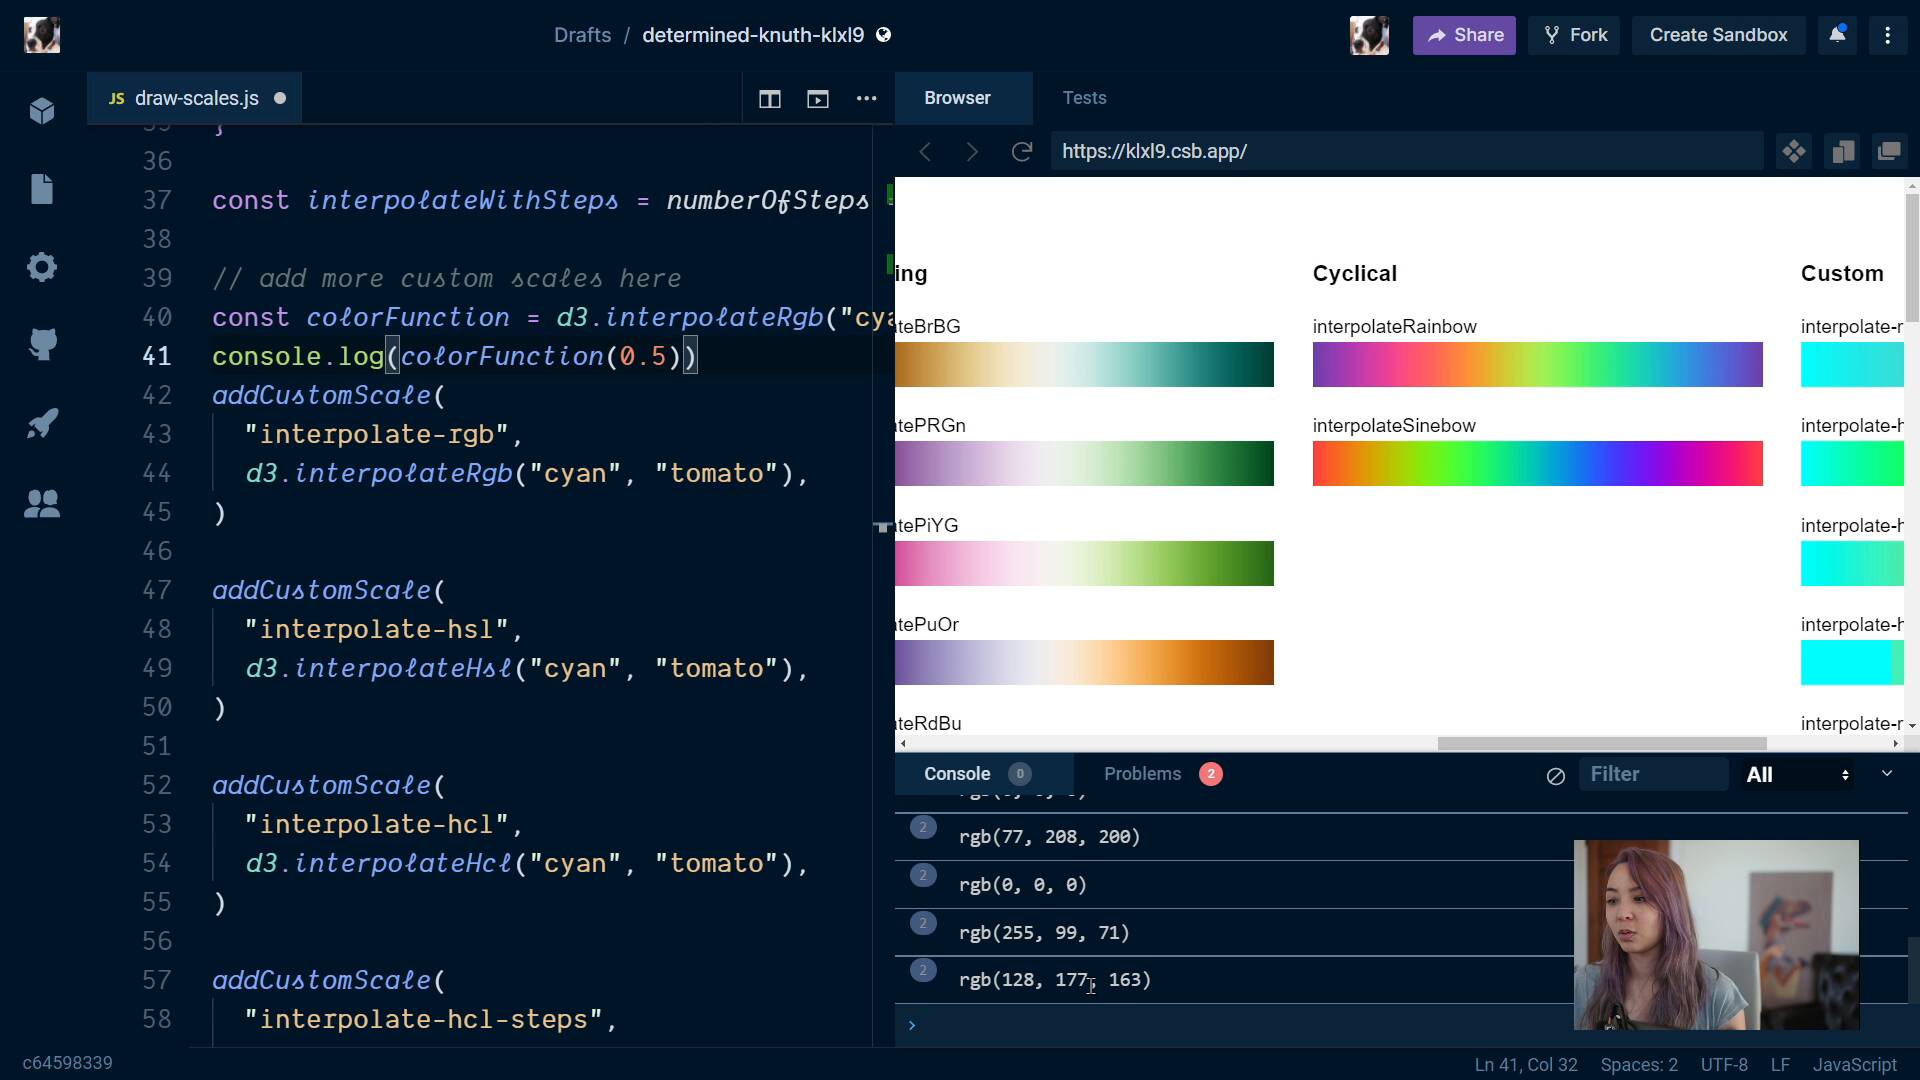Select the interpolateRainbow gradient swatch

pyautogui.click(x=1537, y=364)
